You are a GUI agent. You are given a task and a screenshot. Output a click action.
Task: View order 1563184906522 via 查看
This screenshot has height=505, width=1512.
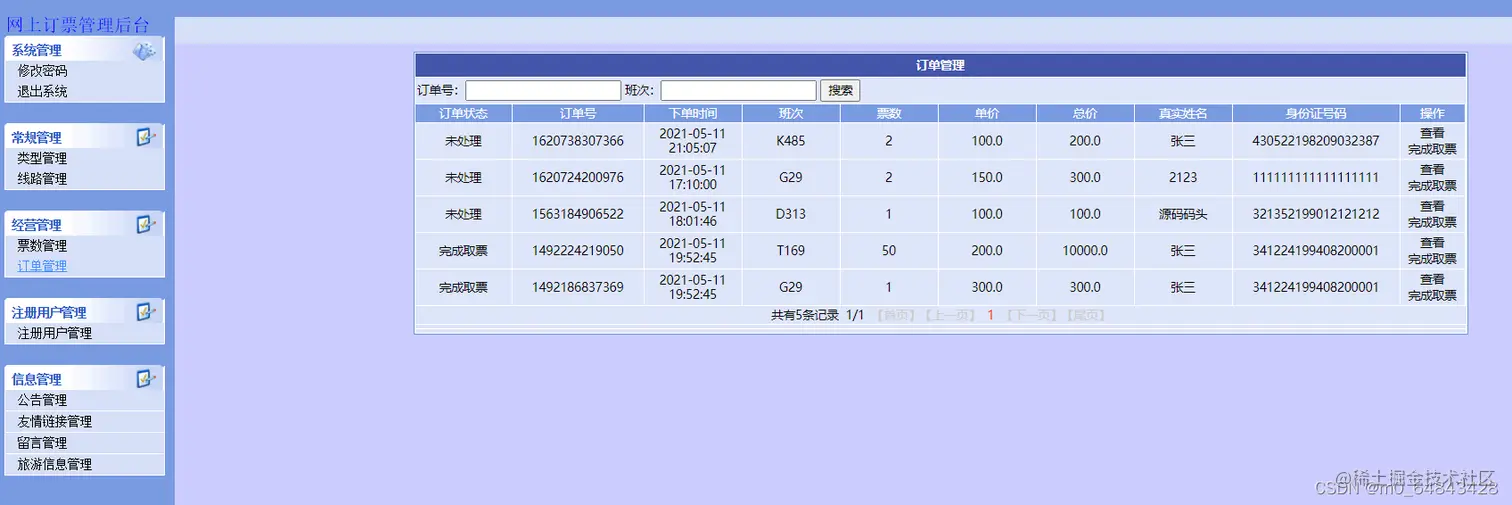click(1432, 206)
